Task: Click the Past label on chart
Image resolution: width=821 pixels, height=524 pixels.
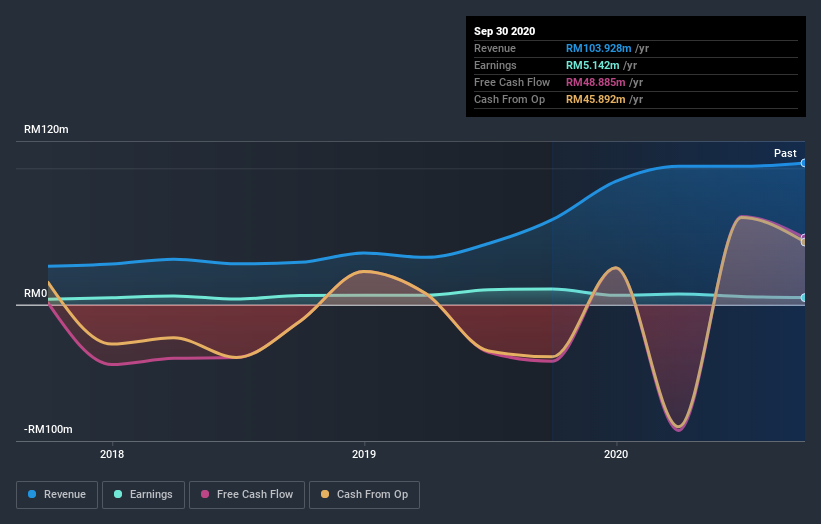Action: [785, 153]
